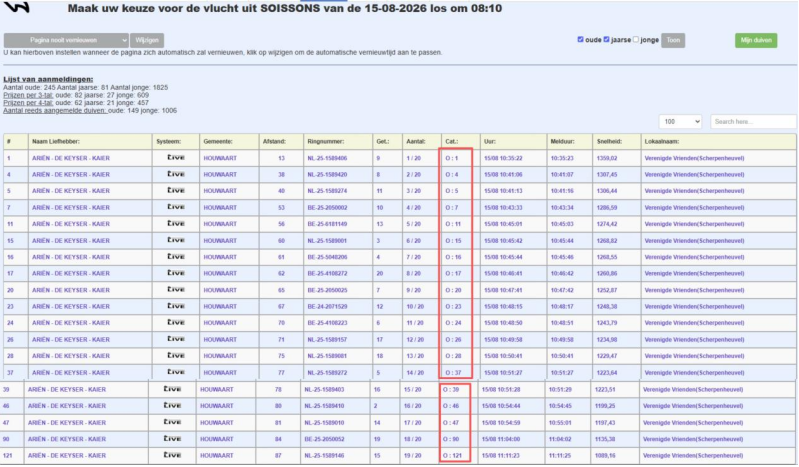799x467 pixels.
Task: Uncheck the 'oude' checkbox
Action: pos(580,39)
